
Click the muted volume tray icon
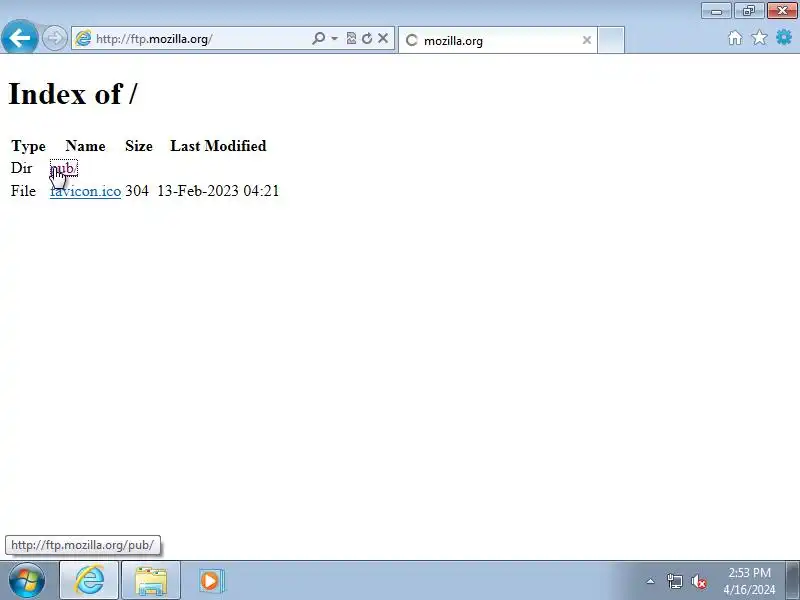[698, 581]
